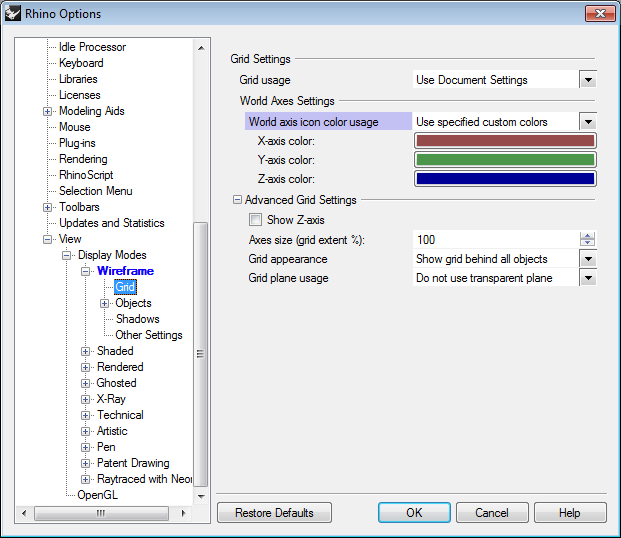Select Keyboard options page
Screen dimensions: 621x538
tap(81, 63)
